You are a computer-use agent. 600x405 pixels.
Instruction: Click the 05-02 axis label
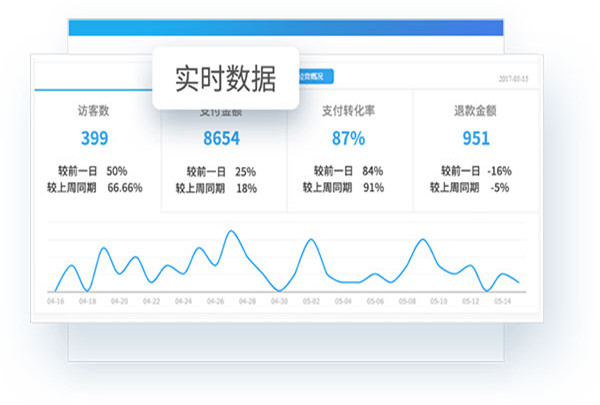click(311, 302)
